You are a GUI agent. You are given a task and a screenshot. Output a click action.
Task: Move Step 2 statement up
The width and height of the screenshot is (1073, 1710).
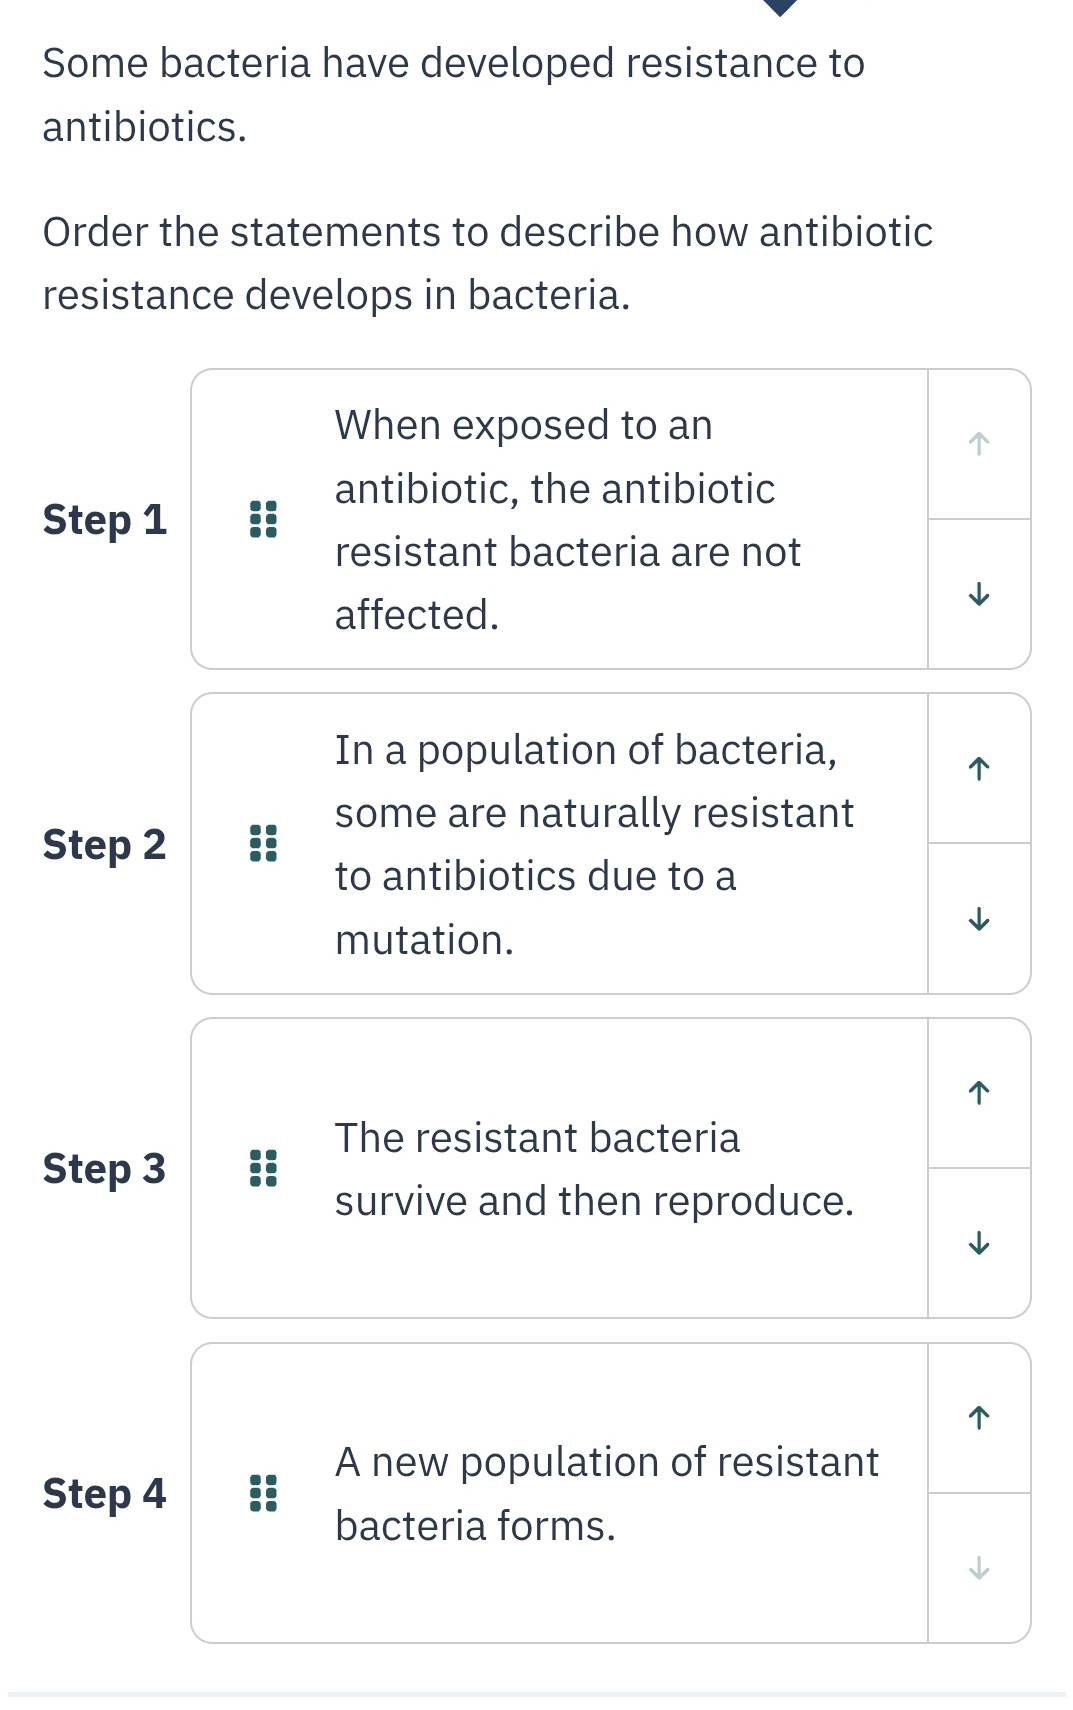point(979,768)
